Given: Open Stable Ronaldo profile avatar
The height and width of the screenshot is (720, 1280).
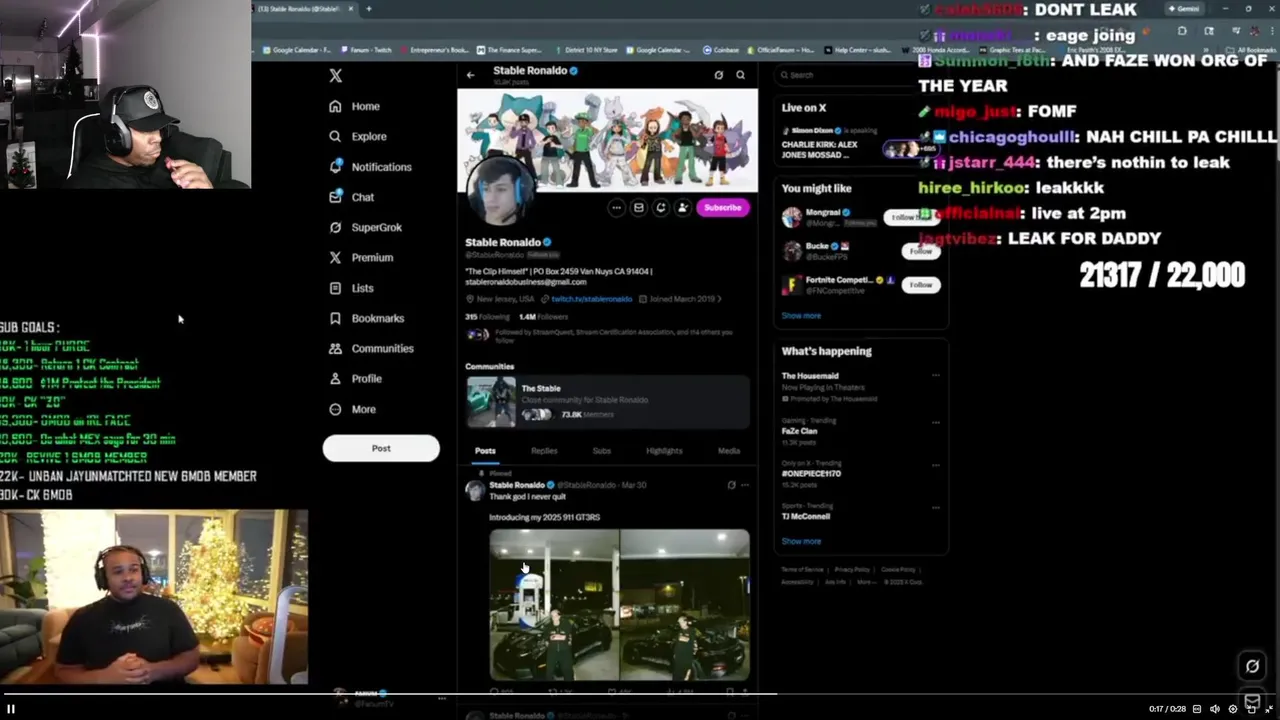Looking at the screenshot, I should 502,190.
